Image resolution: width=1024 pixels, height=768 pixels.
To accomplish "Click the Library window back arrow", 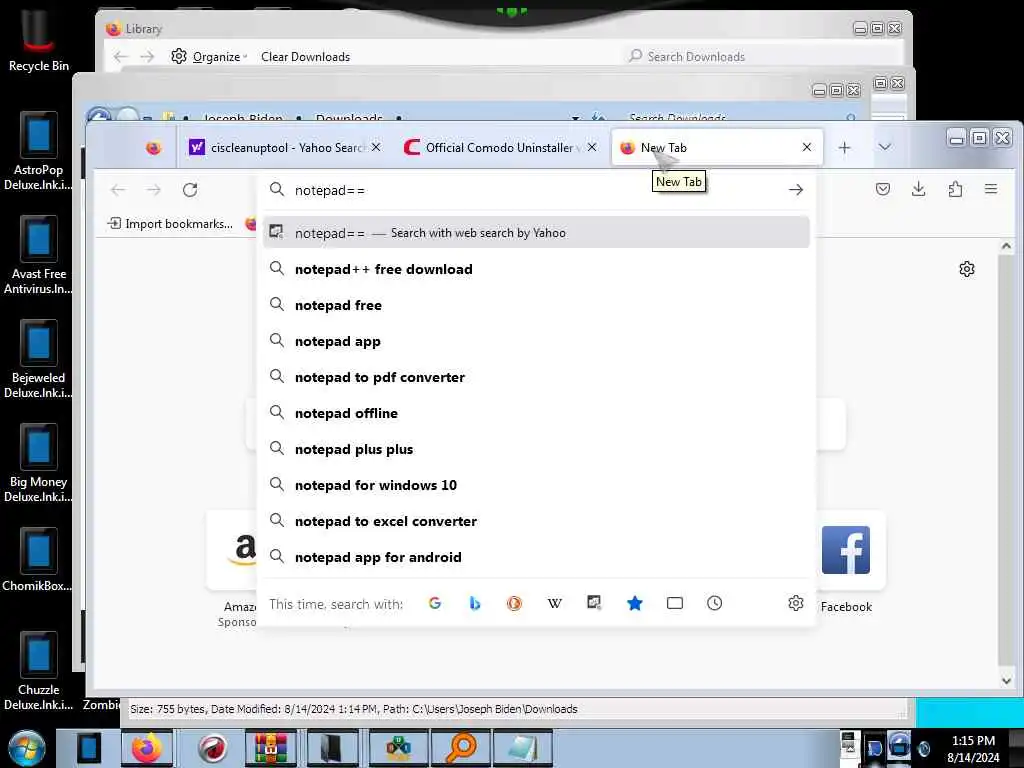I will 121,57.
